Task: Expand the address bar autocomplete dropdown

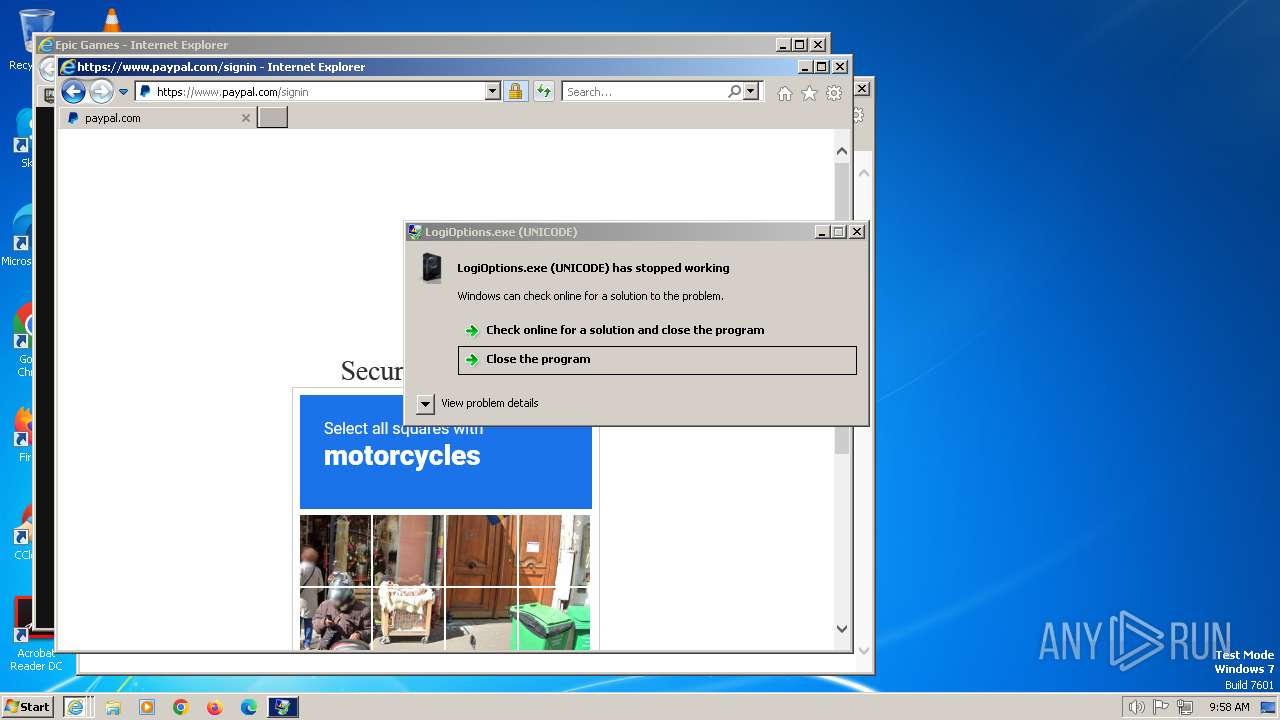Action: coord(492,91)
